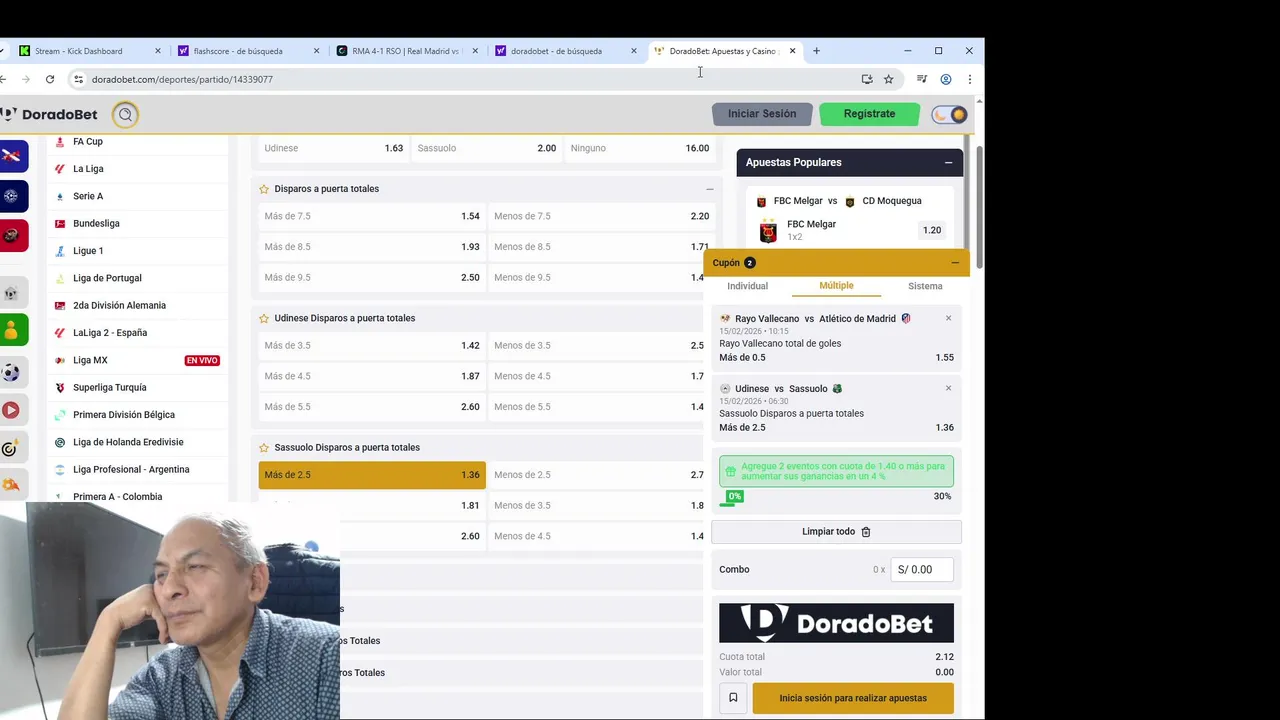
Task: Click the Iniciar Sesión button
Action: (762, 114)
